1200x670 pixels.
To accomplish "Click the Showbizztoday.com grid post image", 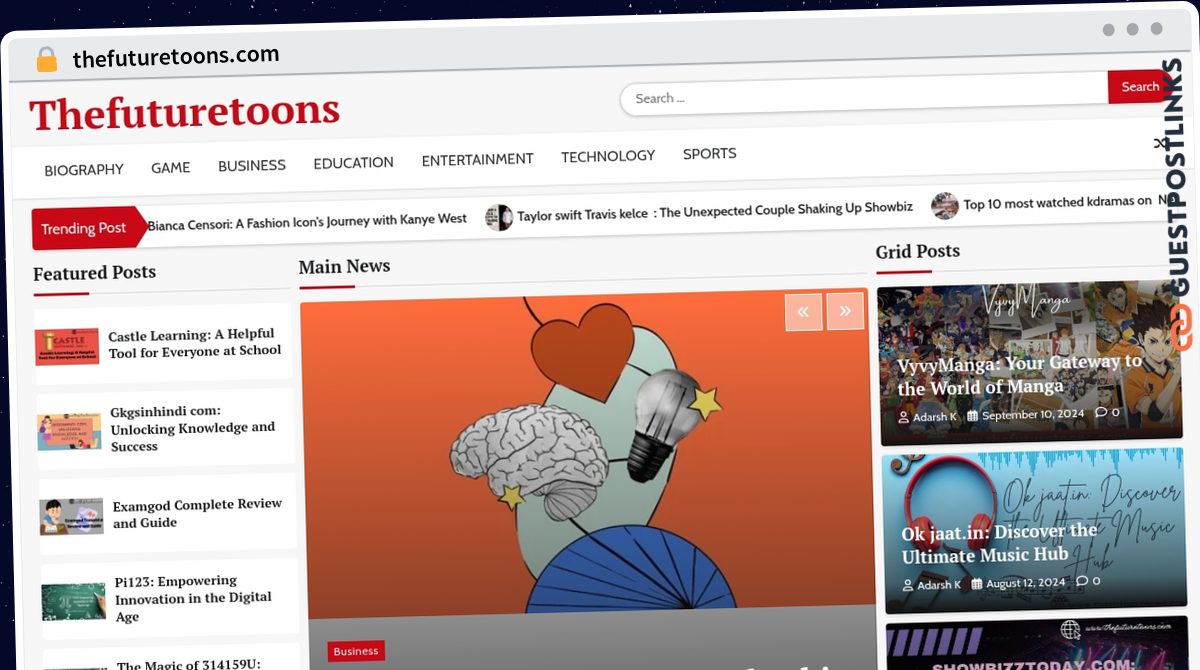I will 1035,643.
